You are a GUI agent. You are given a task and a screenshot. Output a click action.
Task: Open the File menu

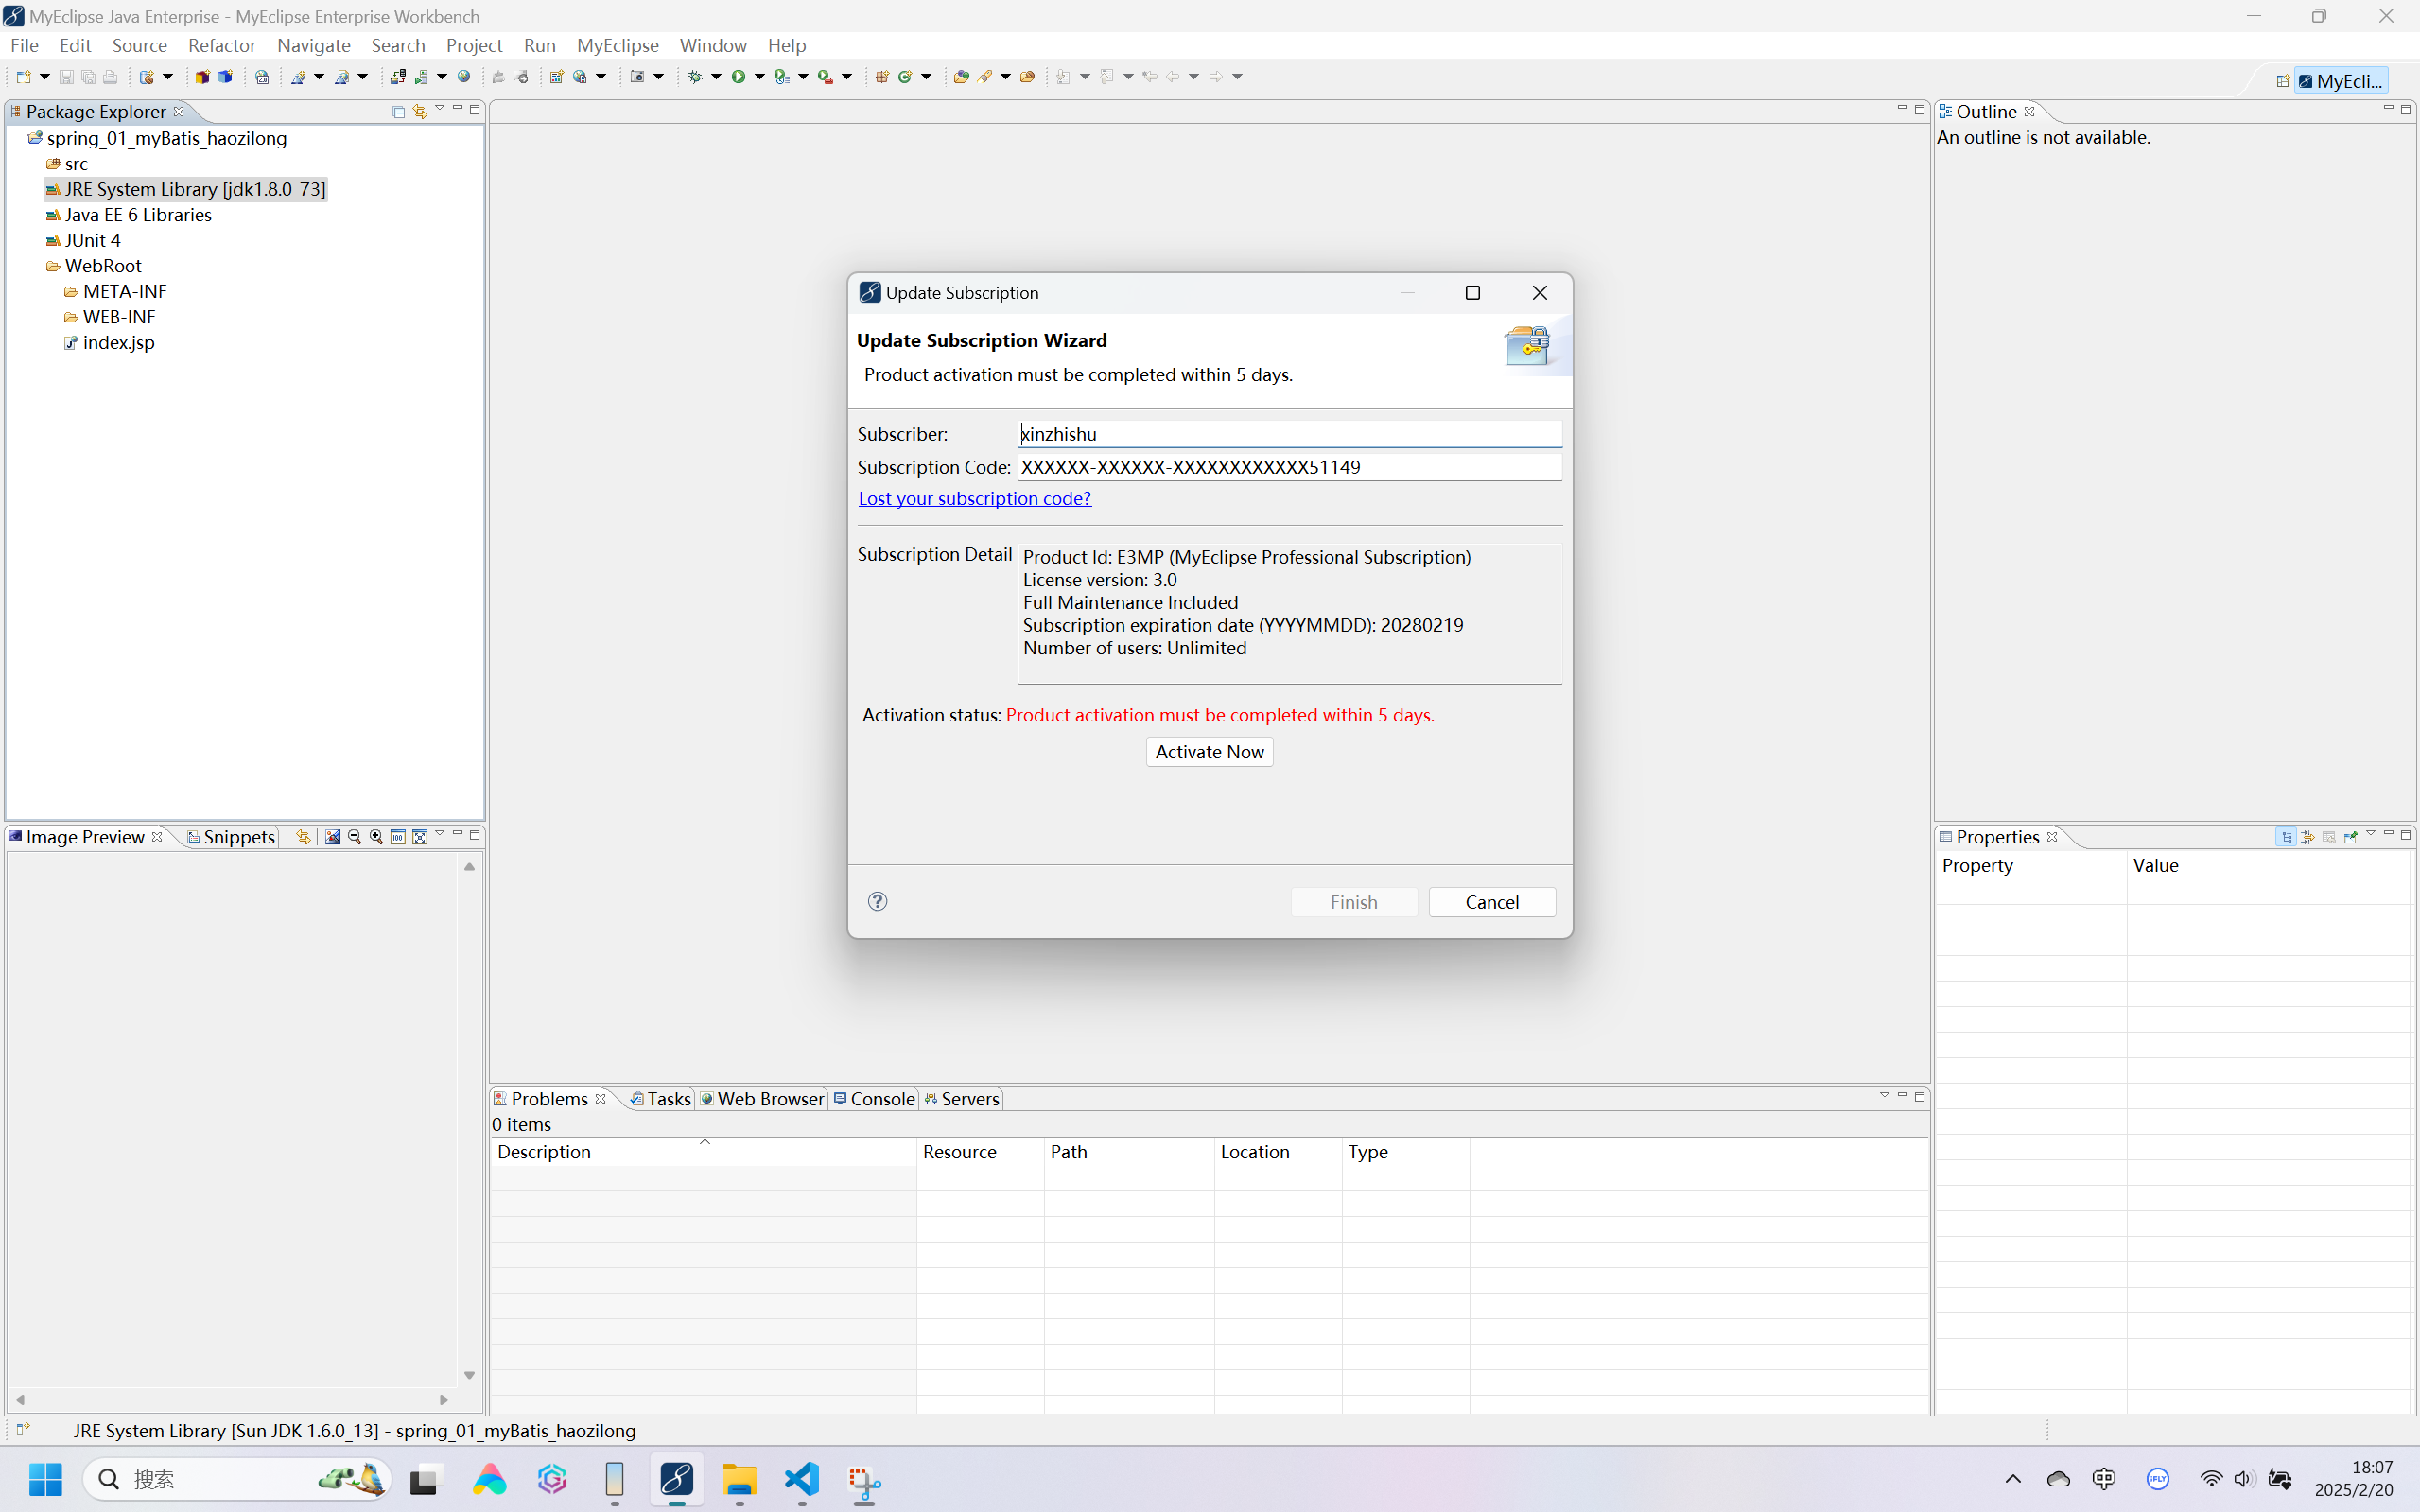[x=24, y=45]
